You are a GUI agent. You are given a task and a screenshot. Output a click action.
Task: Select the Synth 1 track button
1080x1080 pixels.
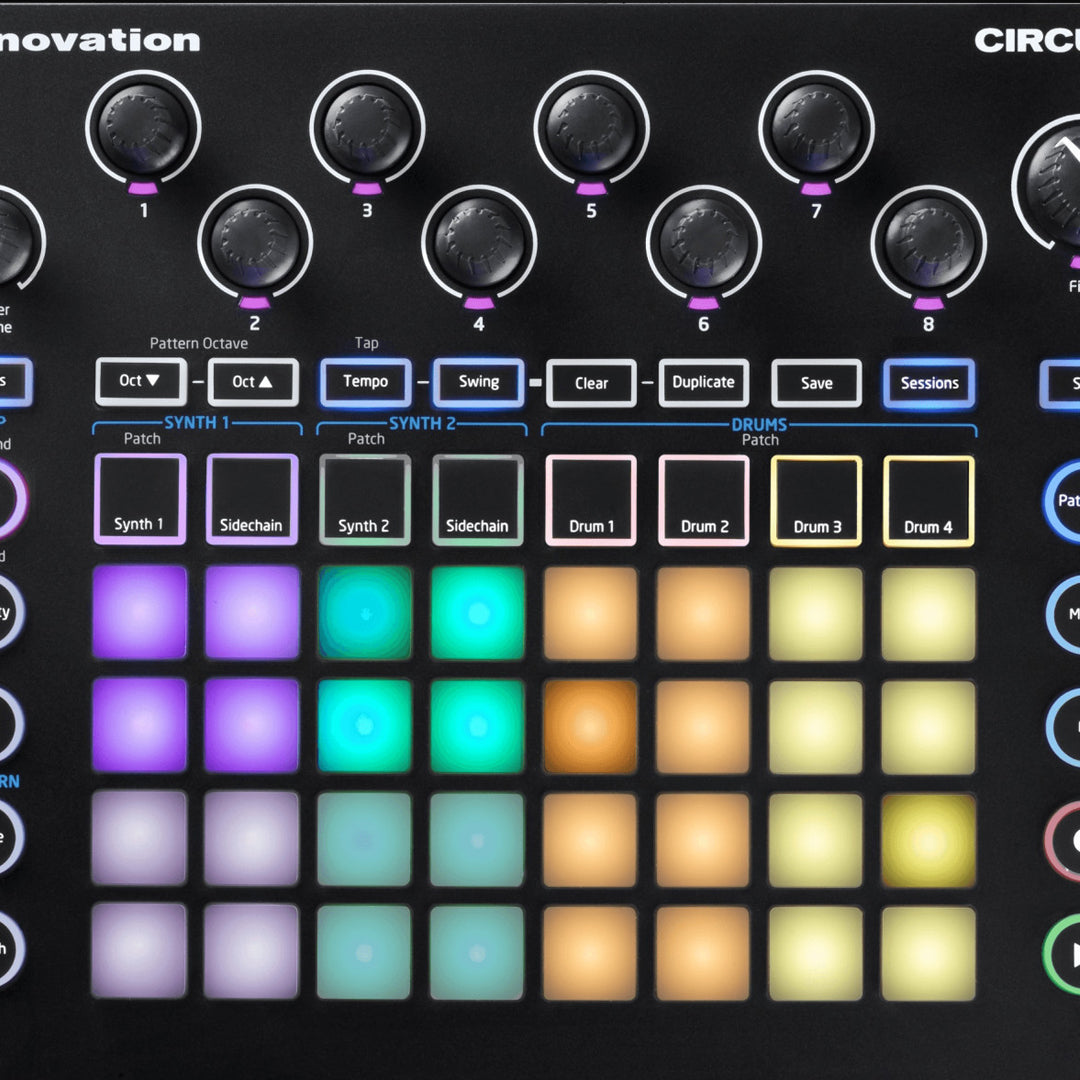point(140,500)
